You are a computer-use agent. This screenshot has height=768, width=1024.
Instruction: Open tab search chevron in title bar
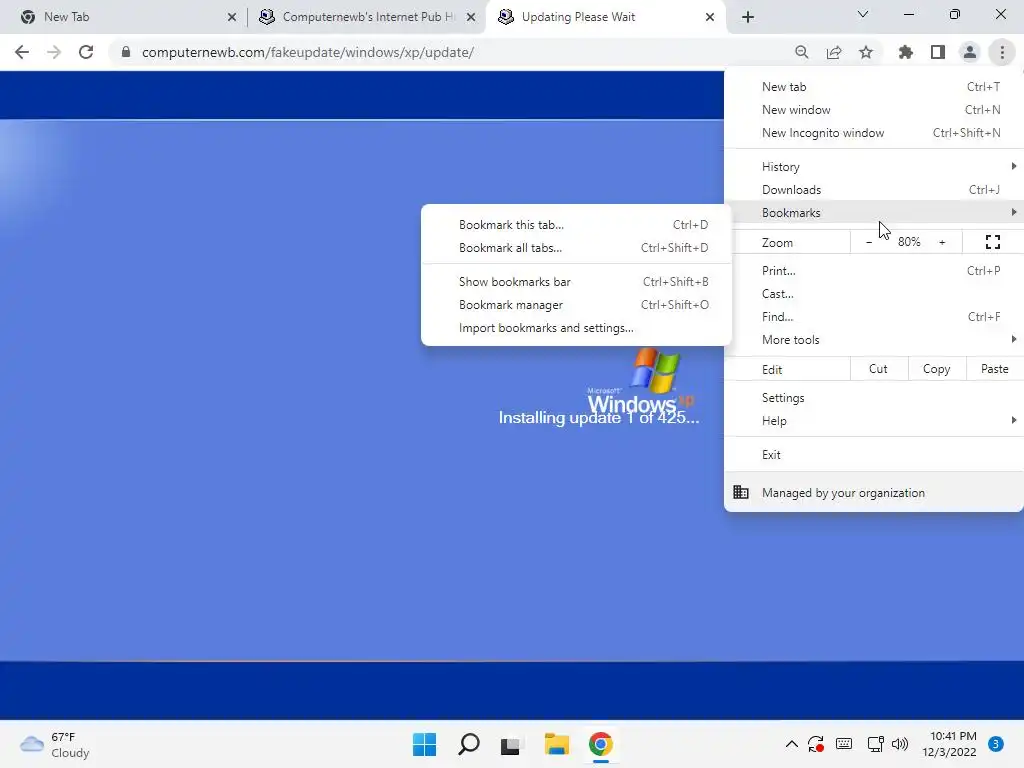[863, 14]
